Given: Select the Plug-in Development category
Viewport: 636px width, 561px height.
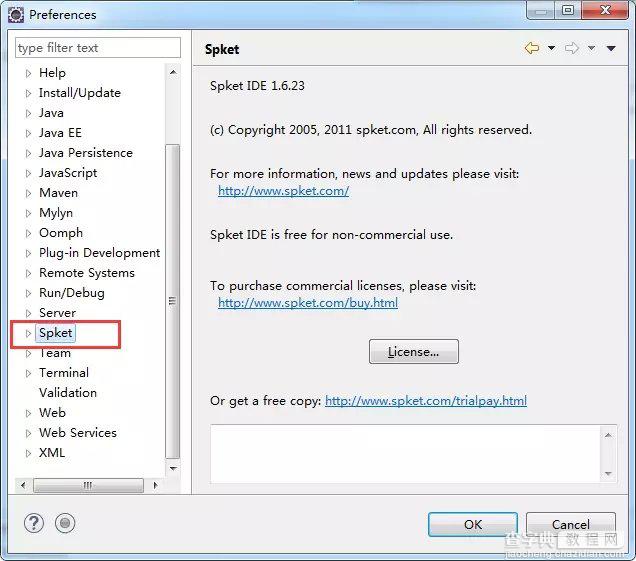Looking at the screenshot, I should click(99, 253).
